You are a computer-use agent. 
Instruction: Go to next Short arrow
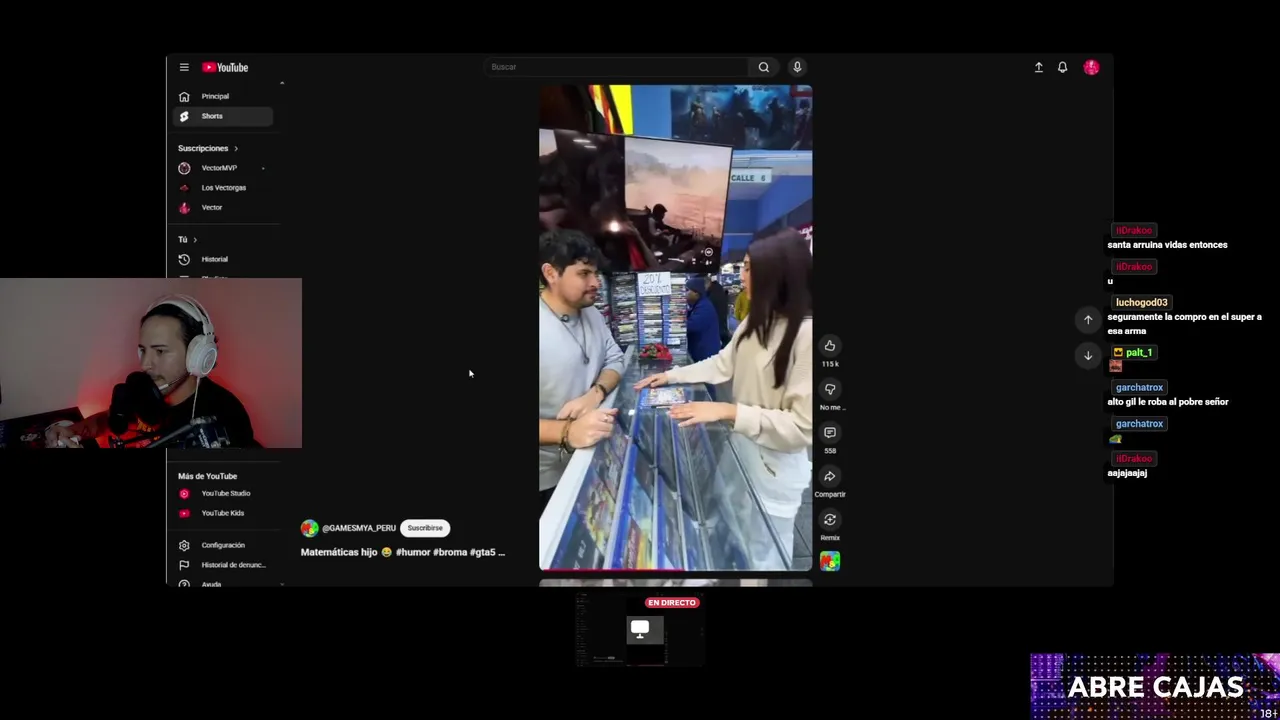(x=1088, y=355)
